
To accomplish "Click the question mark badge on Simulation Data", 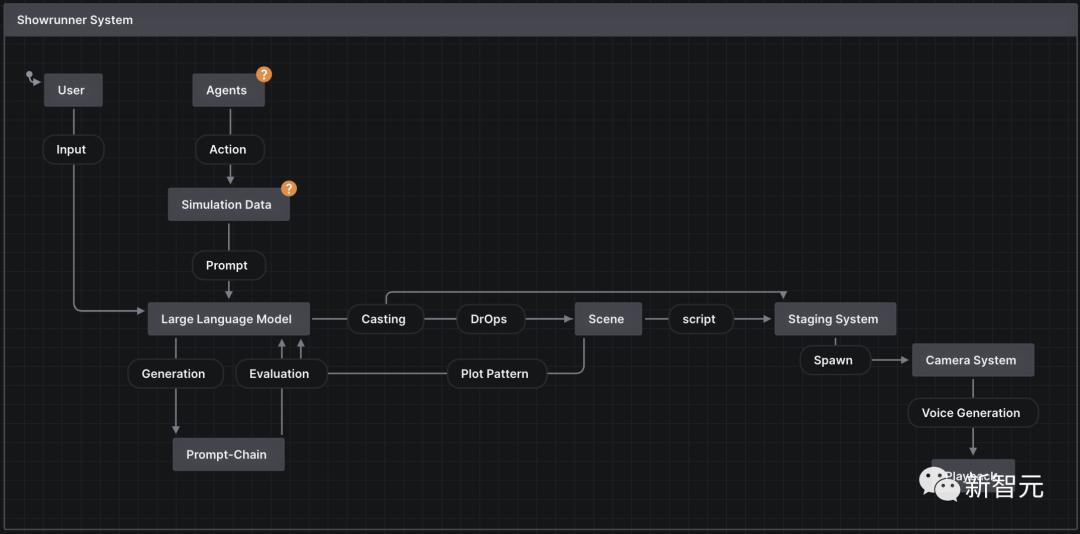I will tap(289, 188).
